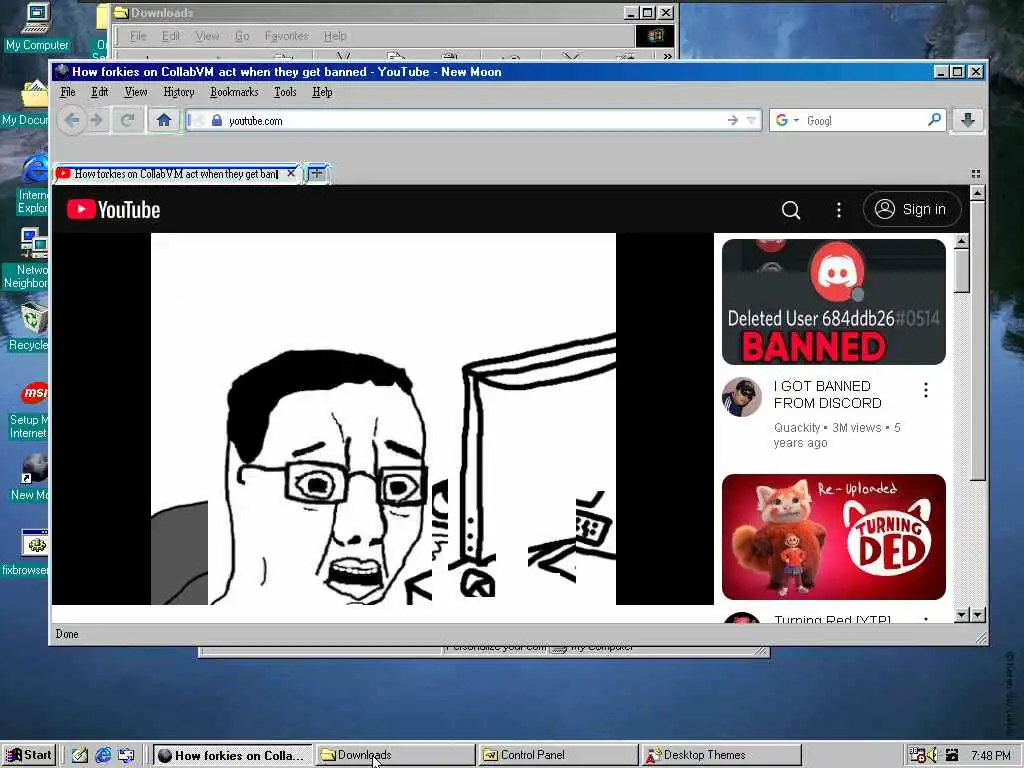Click the Go arrow in the address bar
Viewport: 1024px width, 768px height.
733,120
